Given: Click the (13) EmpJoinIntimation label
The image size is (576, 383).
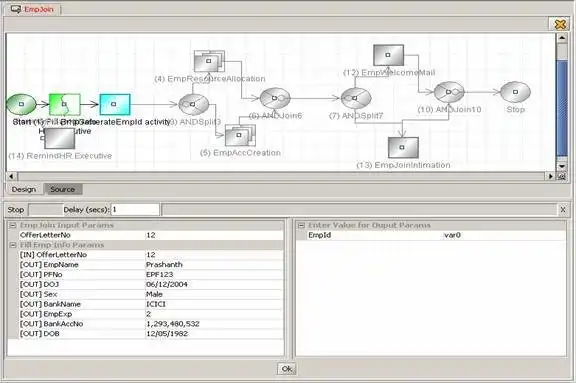Looking at the screenshot, I should (403, 165).
